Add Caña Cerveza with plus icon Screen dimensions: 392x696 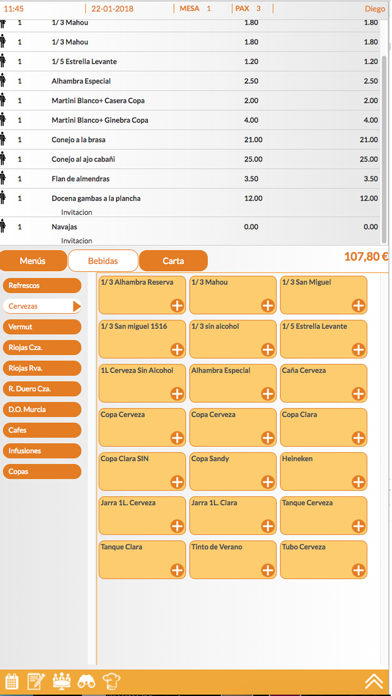click(358, 394)
